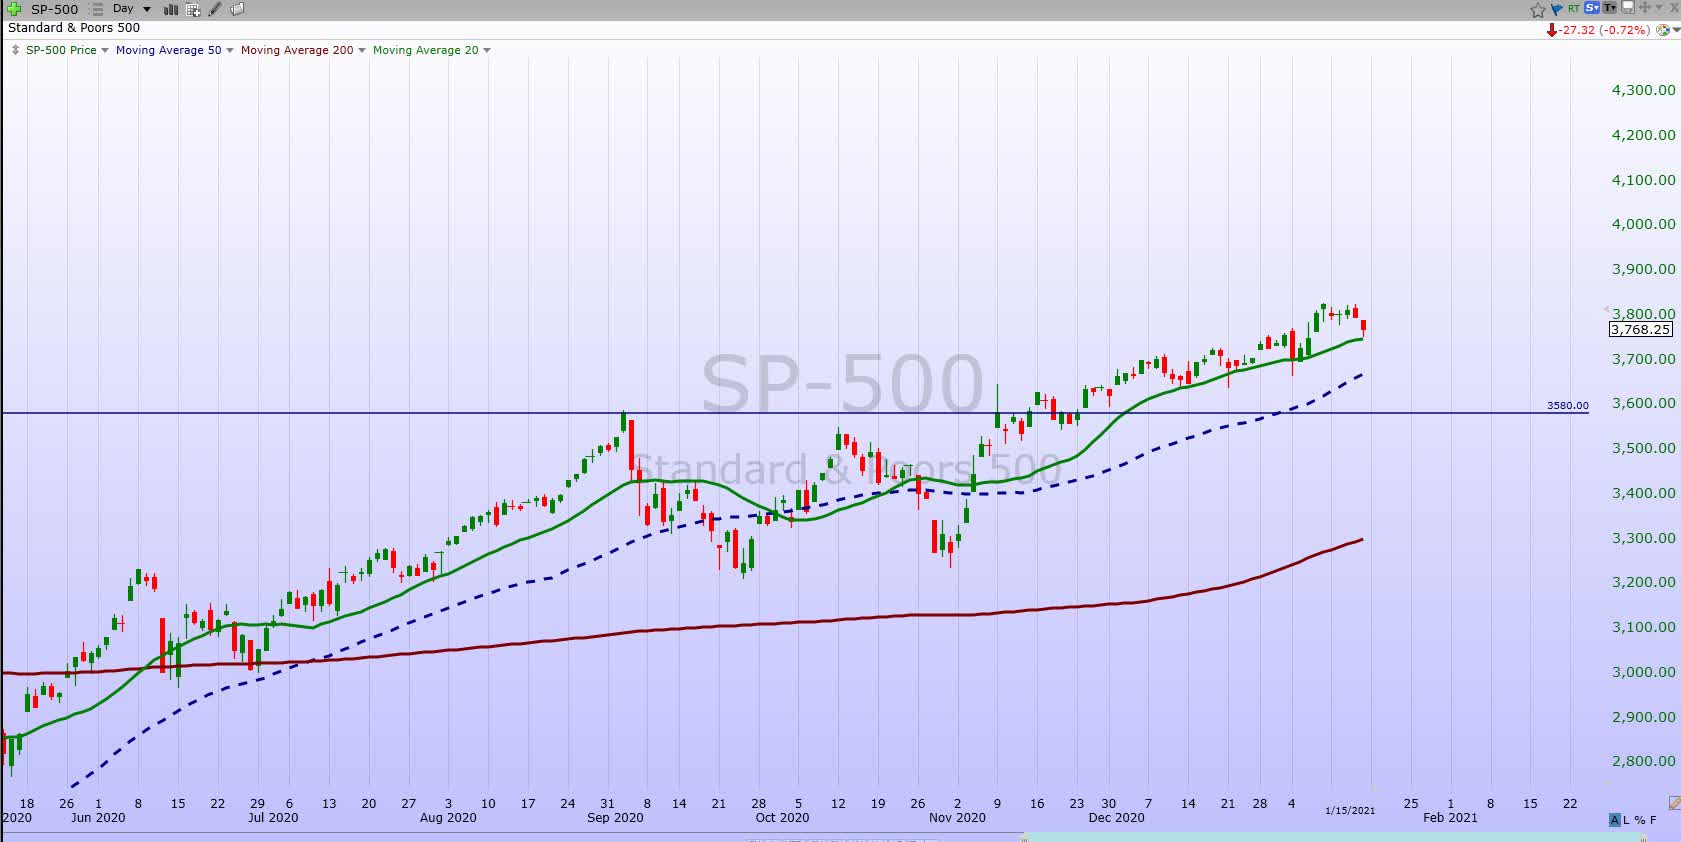Click the SP-500 symbol field
This screenshot has width=1681, height=842.
point(54,9)
